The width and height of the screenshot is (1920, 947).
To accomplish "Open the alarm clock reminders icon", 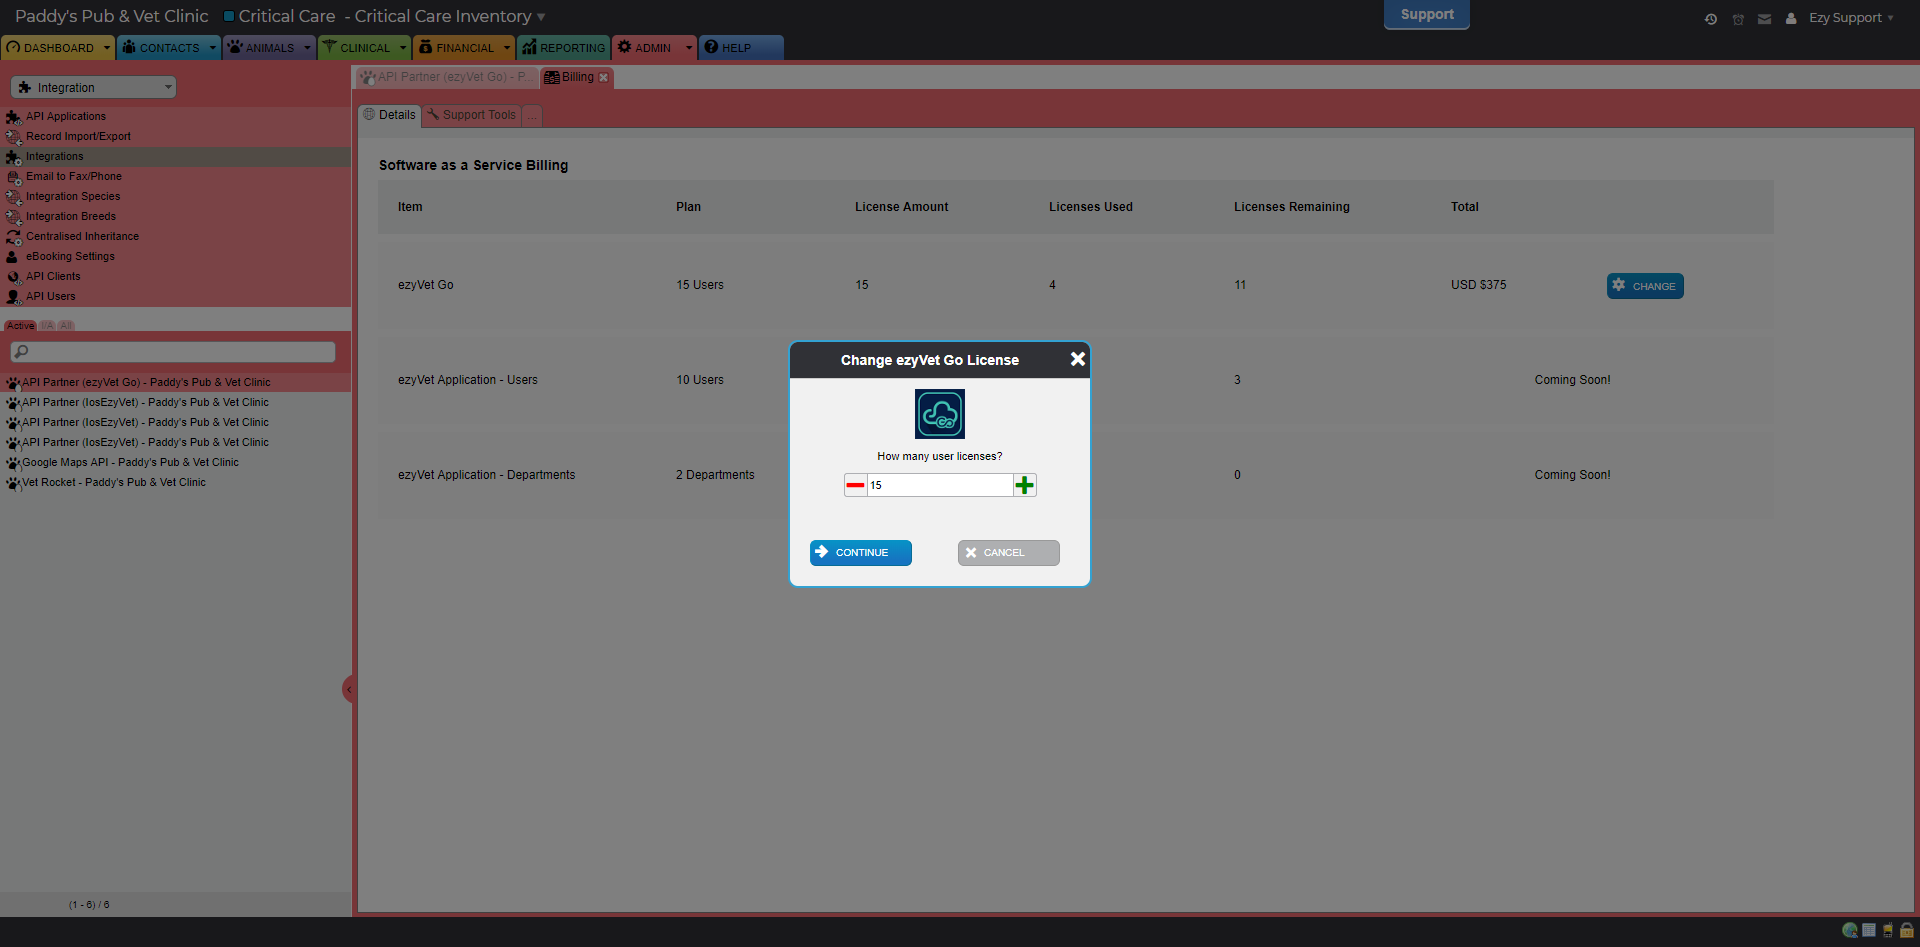I will pos(1738,19).
